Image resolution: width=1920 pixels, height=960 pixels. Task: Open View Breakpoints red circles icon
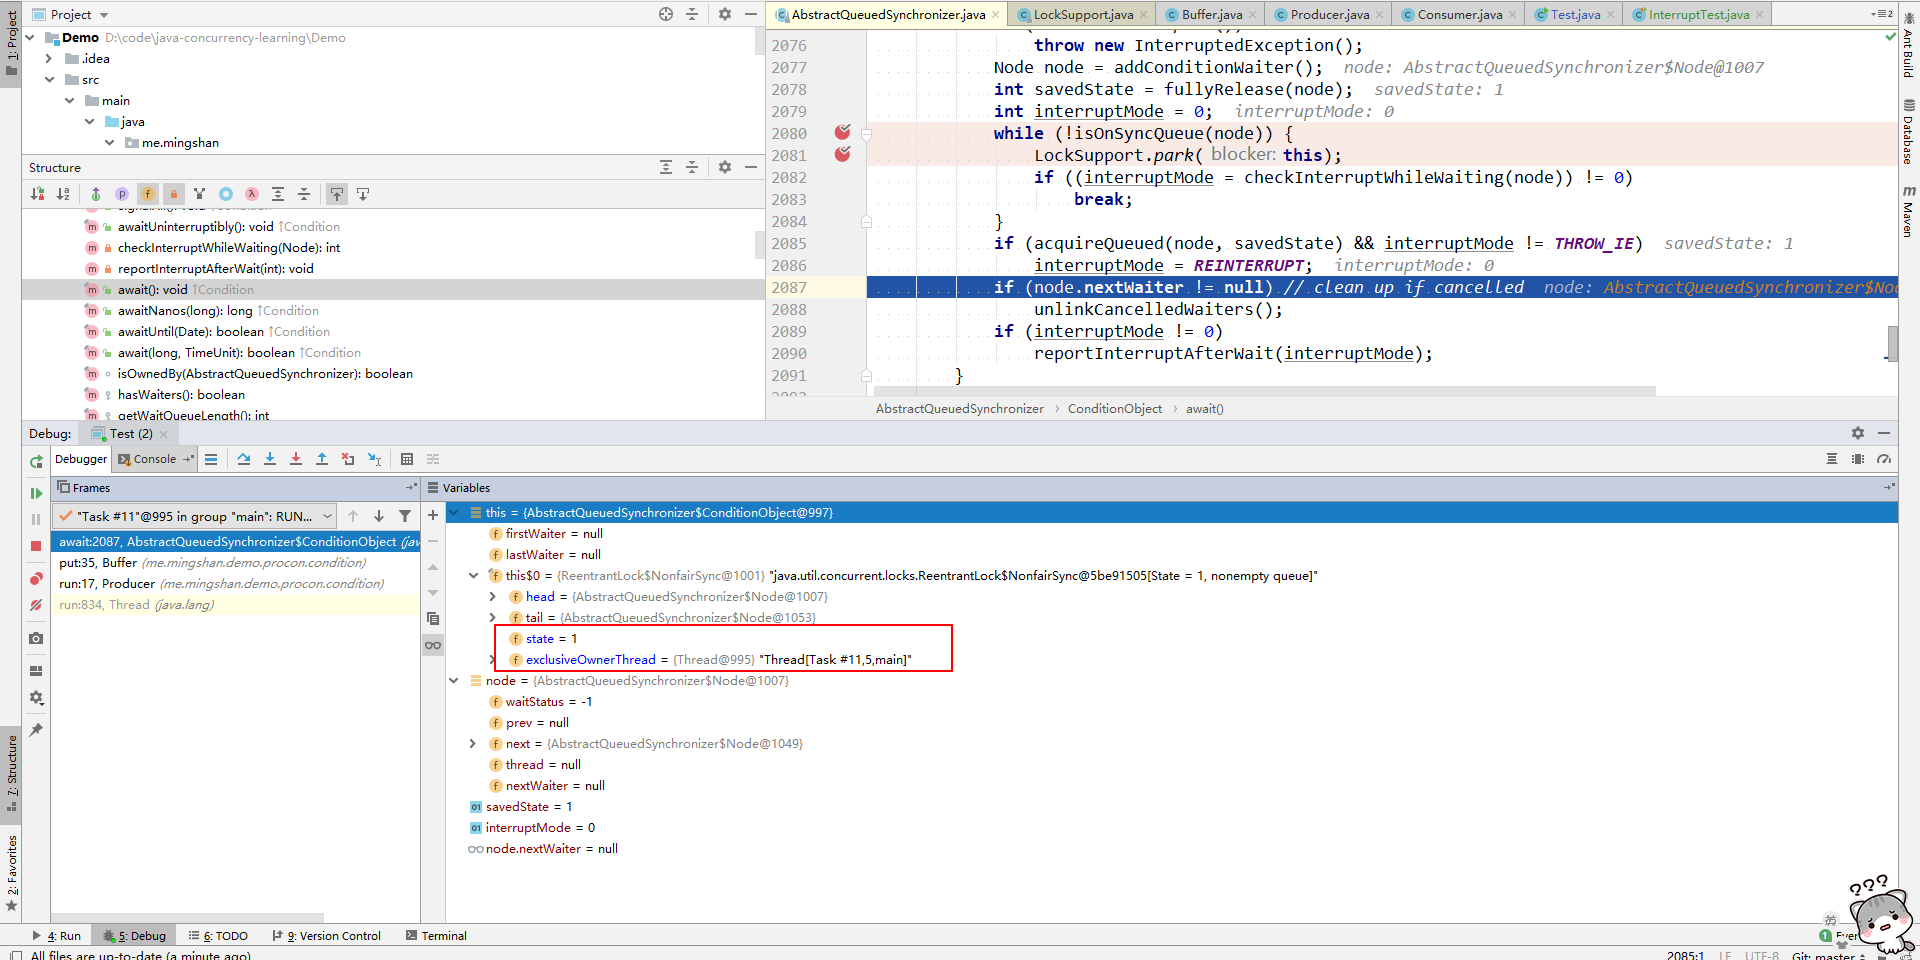tap(36, 579)
